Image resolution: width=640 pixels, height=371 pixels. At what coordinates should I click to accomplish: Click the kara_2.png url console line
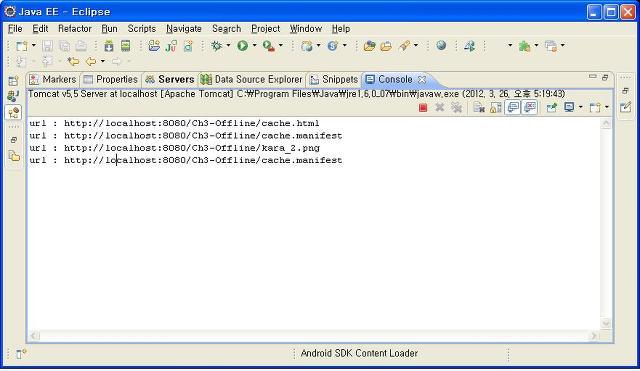(x=174, y=148)
